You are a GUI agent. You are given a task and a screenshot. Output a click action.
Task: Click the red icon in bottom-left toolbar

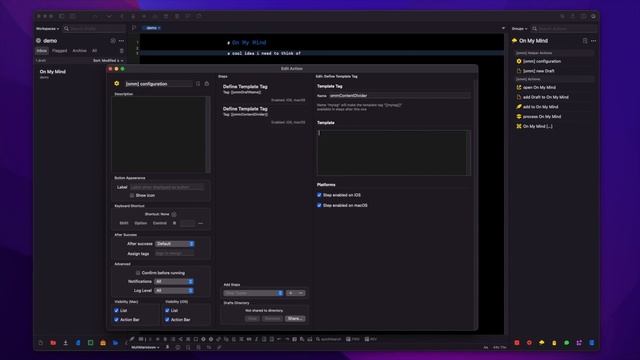pyautogui.click(x=53, y=343)
